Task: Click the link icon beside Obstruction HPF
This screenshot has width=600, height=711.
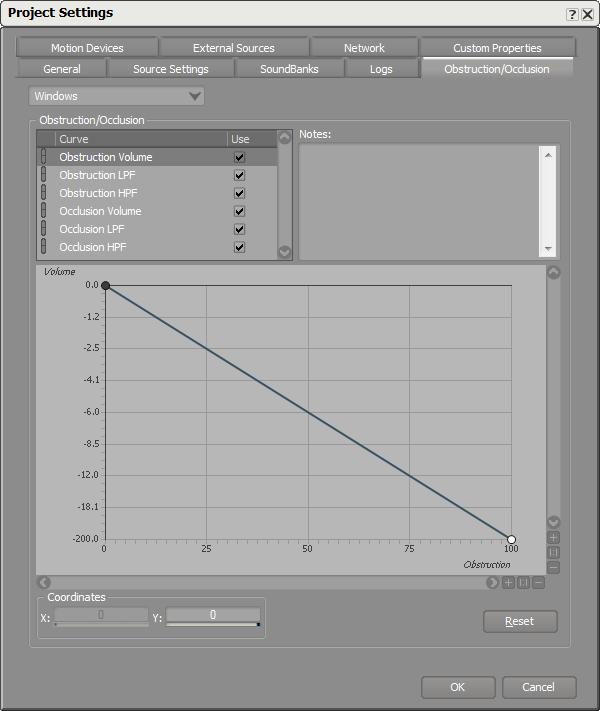Action: [x=44, y=193]
